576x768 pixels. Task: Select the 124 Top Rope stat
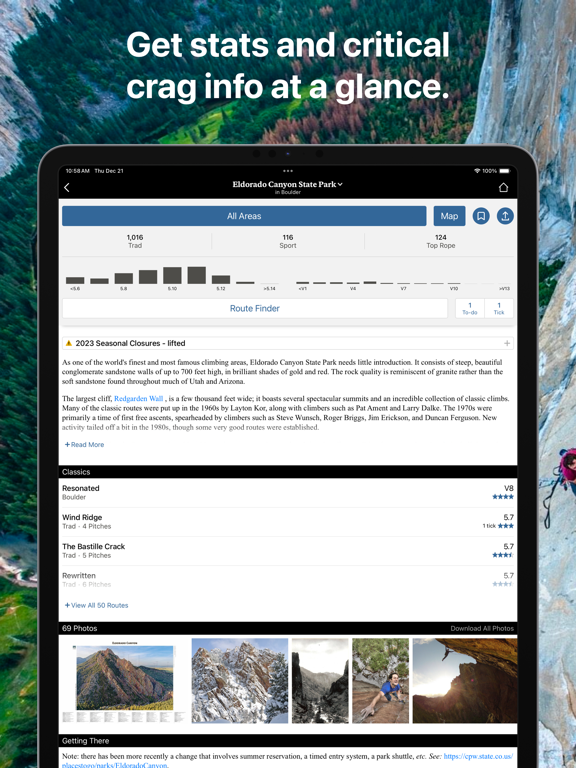(441, 241)
